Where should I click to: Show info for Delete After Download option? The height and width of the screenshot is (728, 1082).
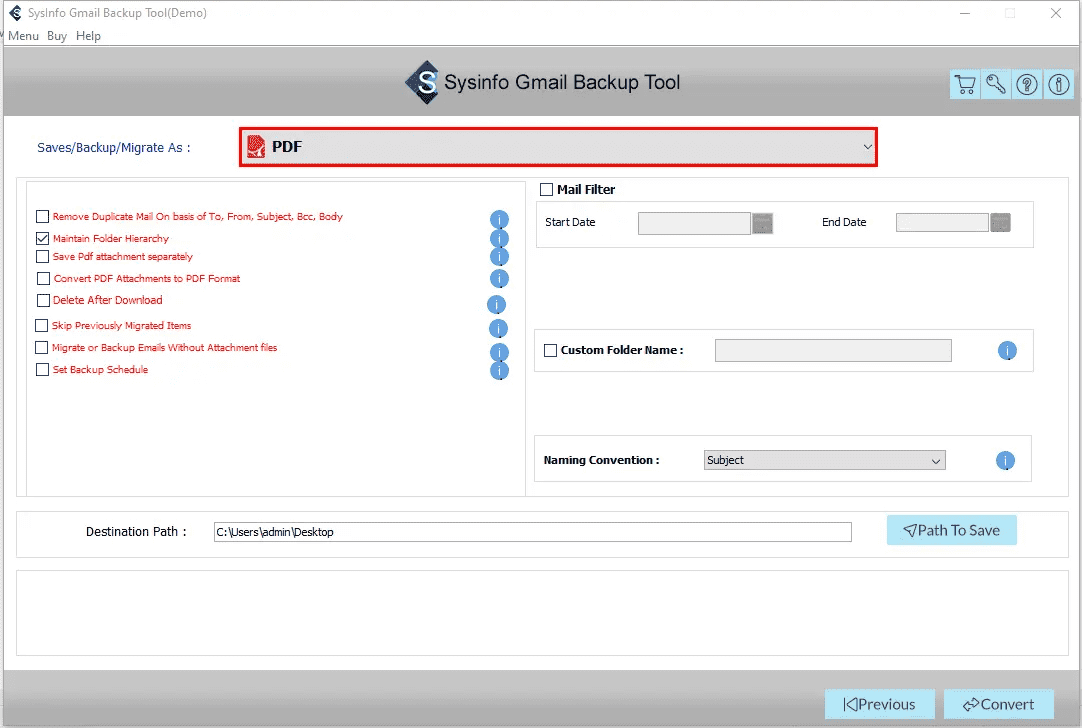(496, 304)
